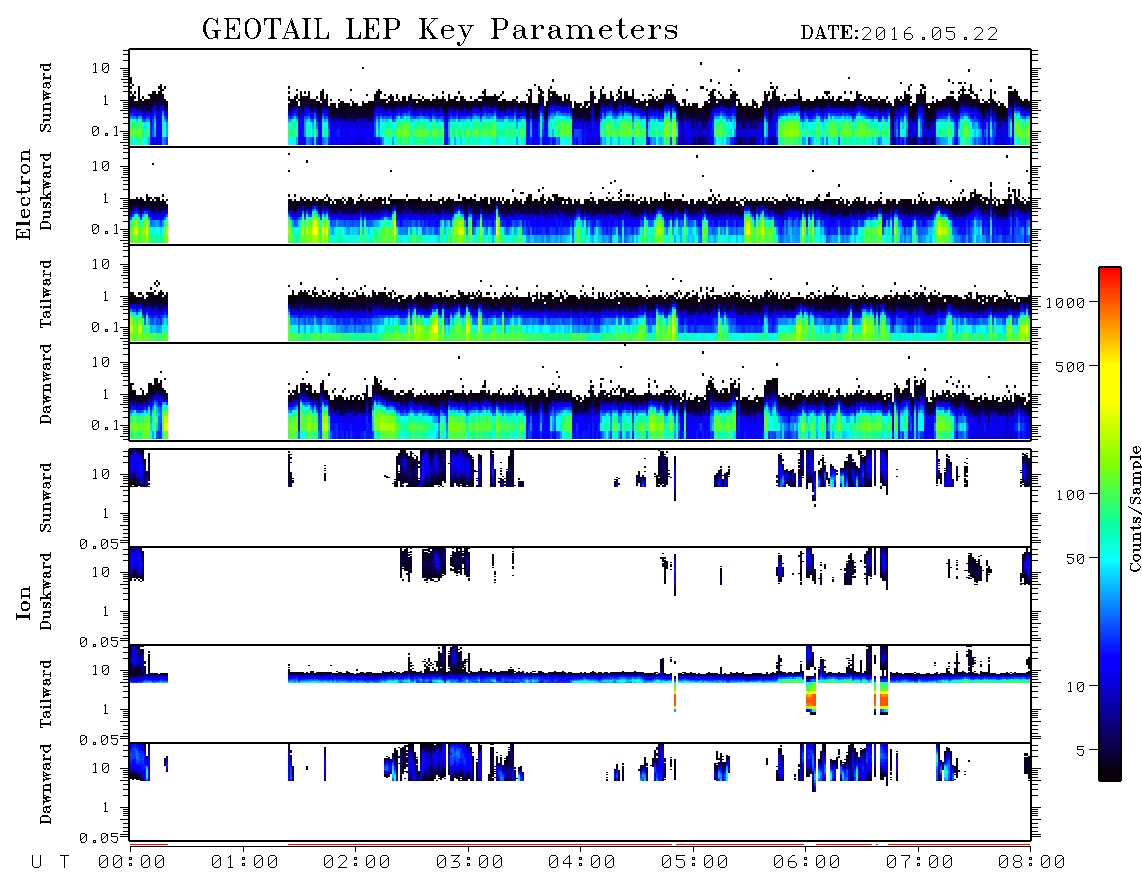Click the 06:00 time tick label
The width and height of the screenshot is (1142, 880).
pos(807,863)
